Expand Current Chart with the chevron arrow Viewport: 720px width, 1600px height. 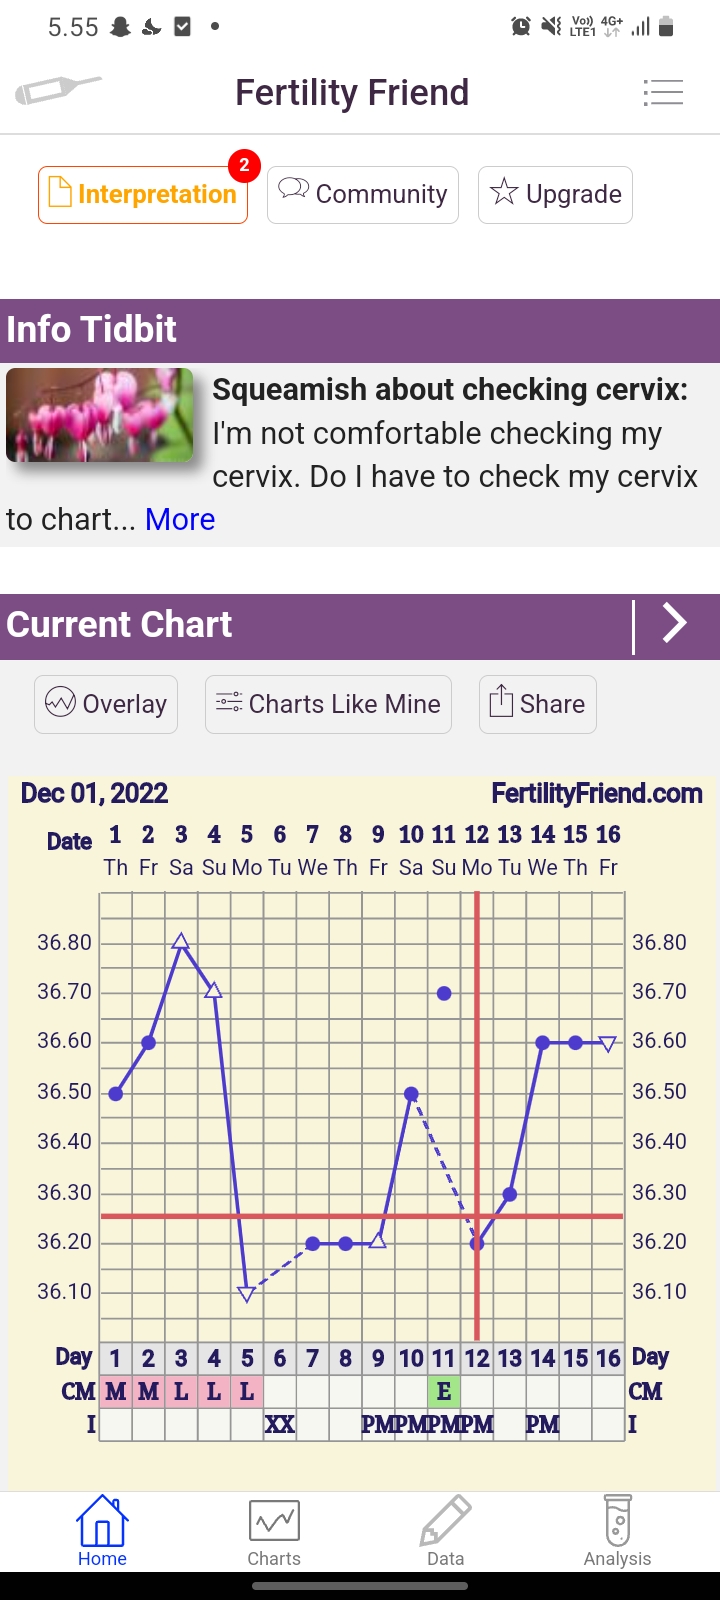point(676,624)
